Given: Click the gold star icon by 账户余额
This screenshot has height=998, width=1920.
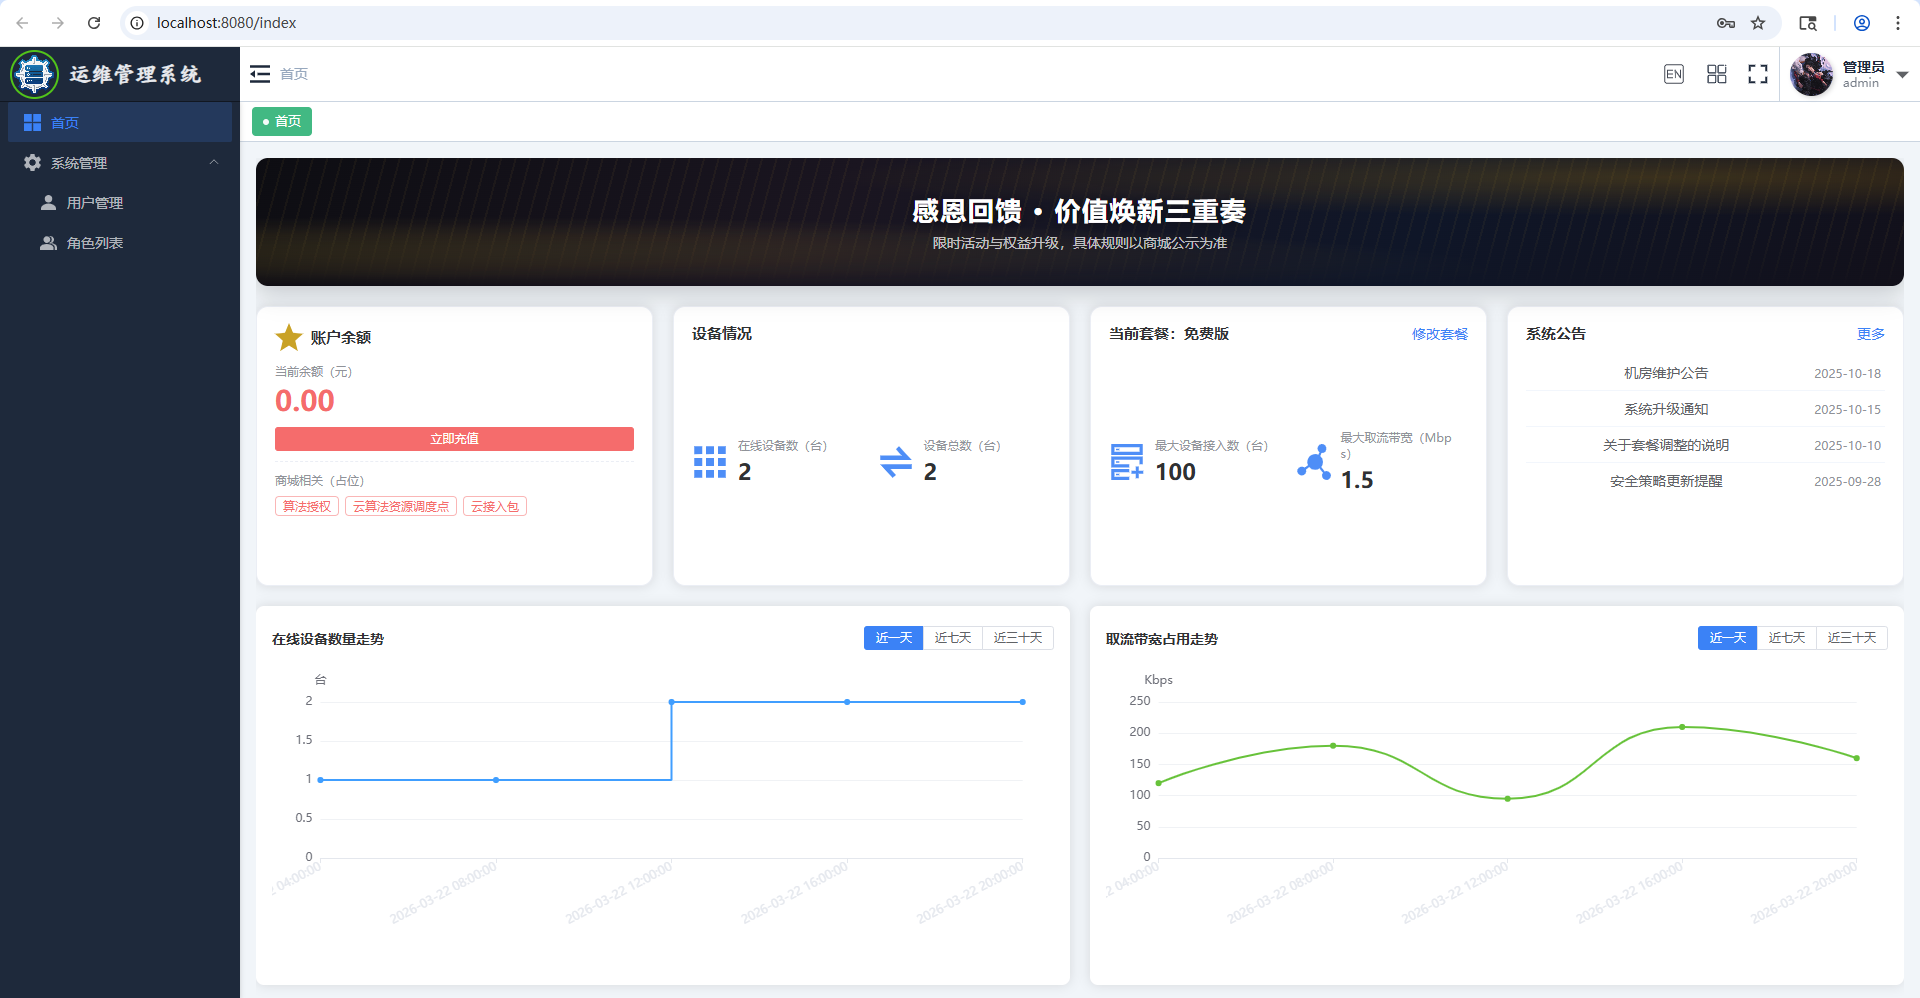Looking at the screenshot, I should [x=289, y=337].
